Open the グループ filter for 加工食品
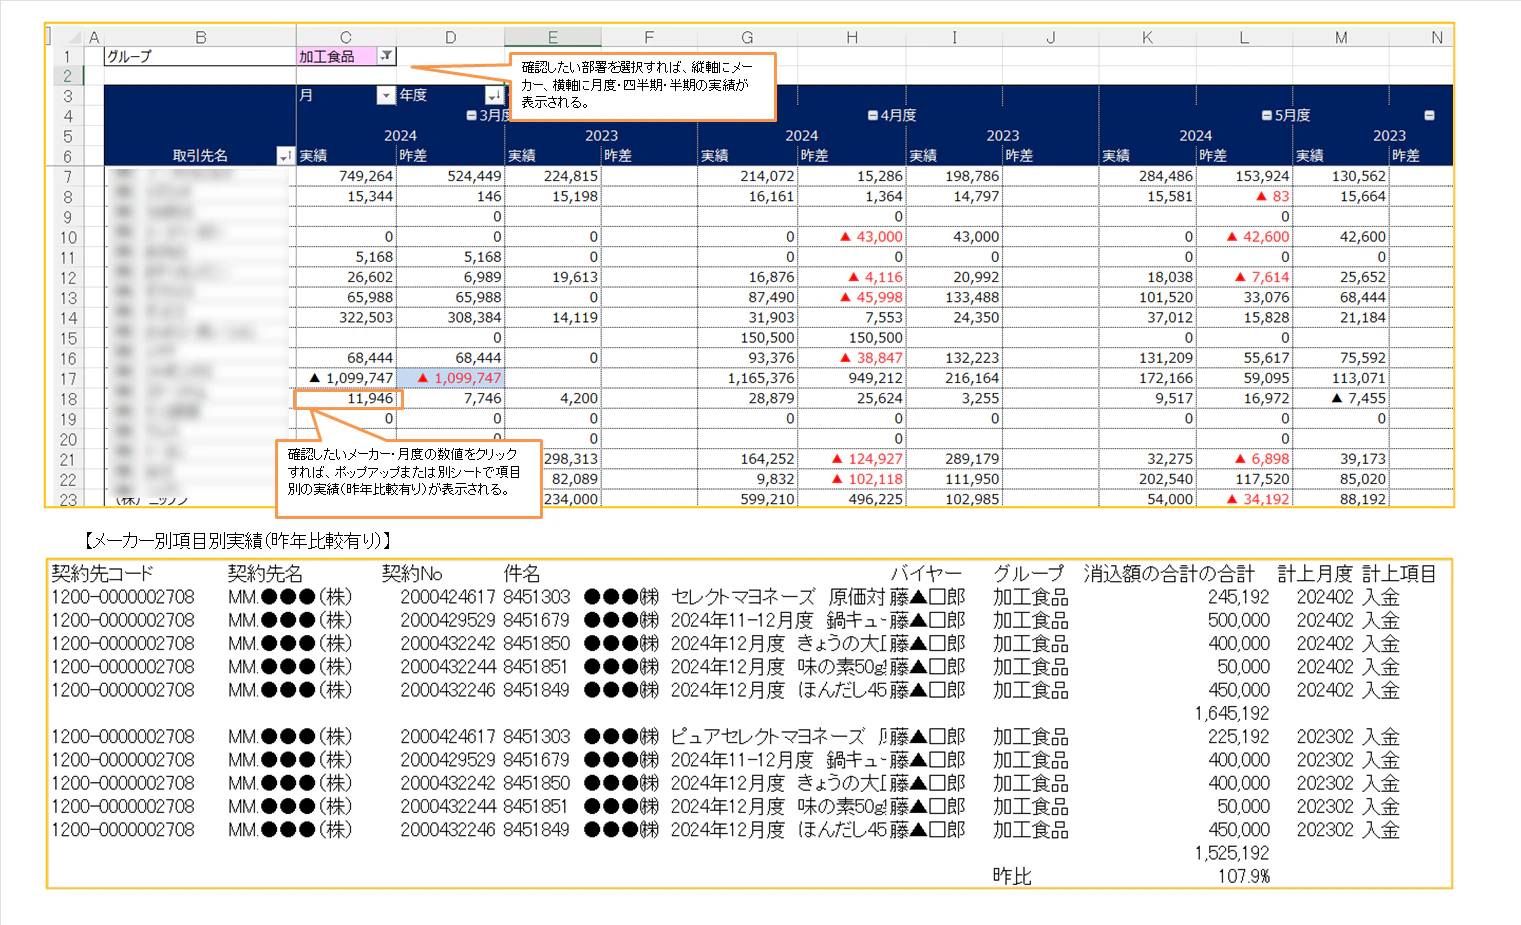The width and height of the screenshot is (1521, 925). coord(386,56)
